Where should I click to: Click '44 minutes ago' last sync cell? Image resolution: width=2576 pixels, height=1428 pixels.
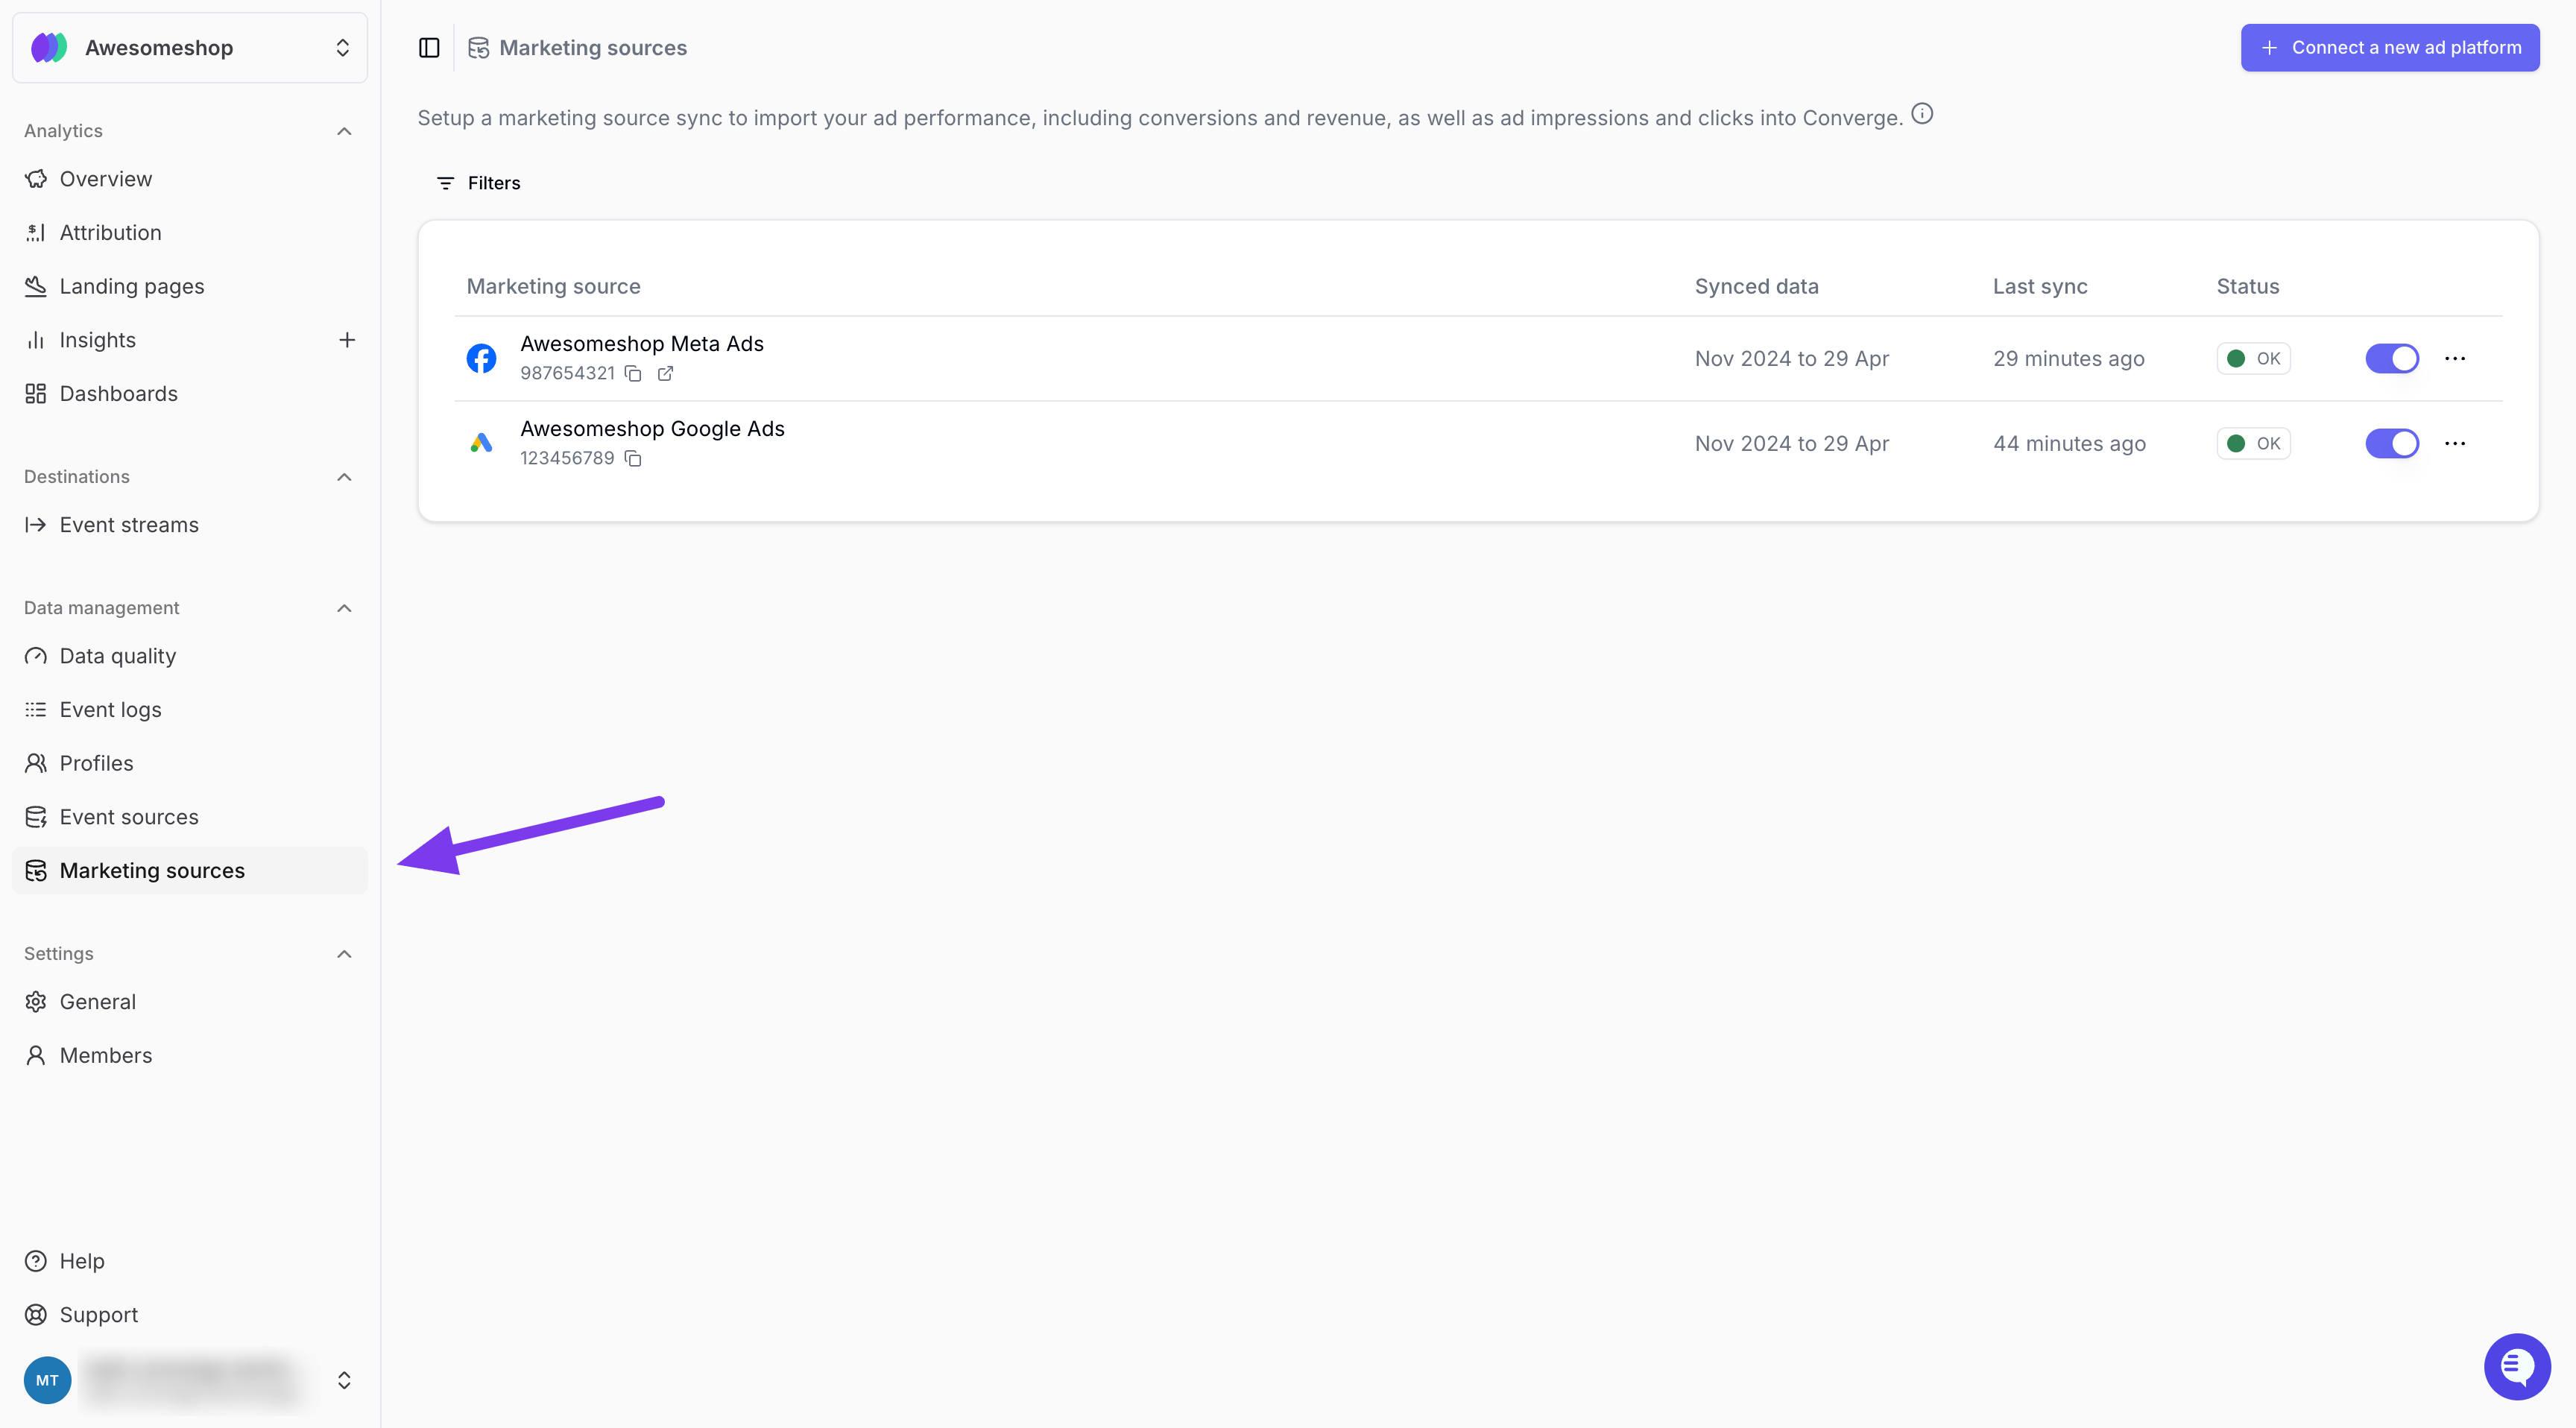2069,443
